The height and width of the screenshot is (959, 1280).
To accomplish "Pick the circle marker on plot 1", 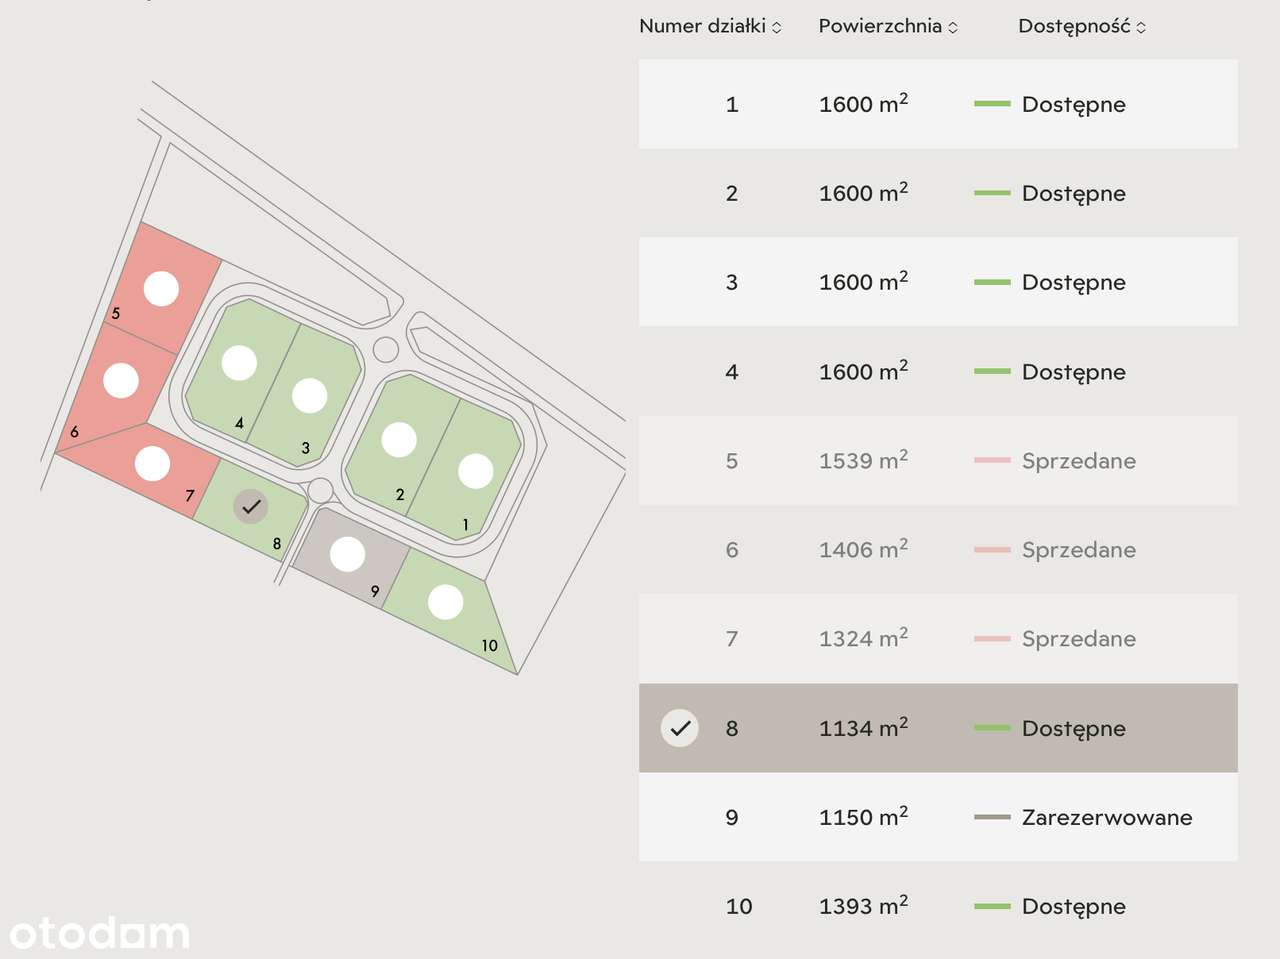I will click(x=475, y=471).
